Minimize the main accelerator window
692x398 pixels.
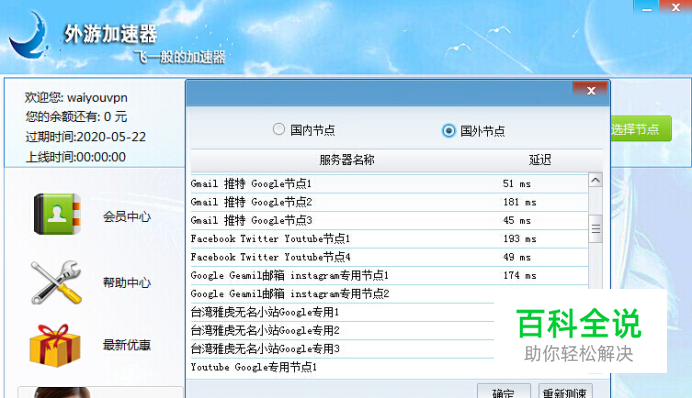coord(647,7)
